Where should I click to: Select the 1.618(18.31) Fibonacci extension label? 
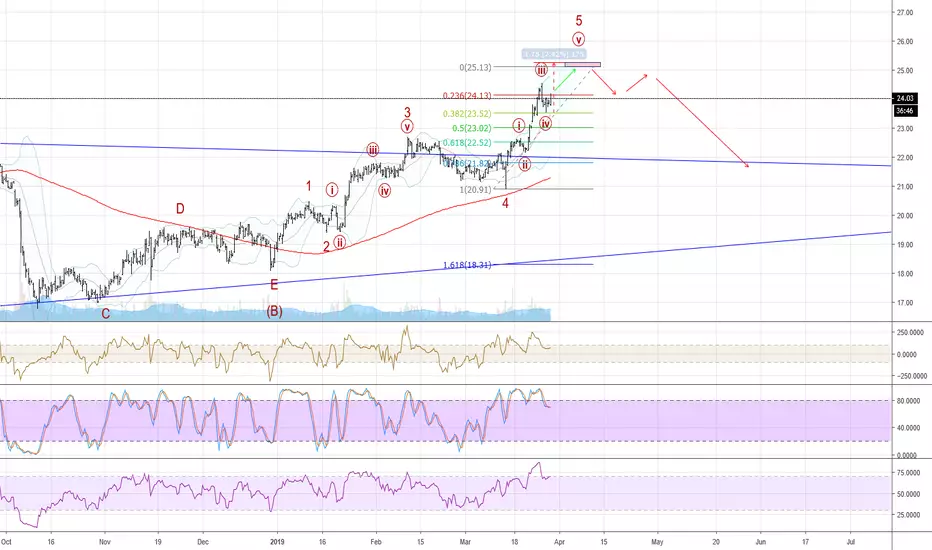(x=467, y=265)
